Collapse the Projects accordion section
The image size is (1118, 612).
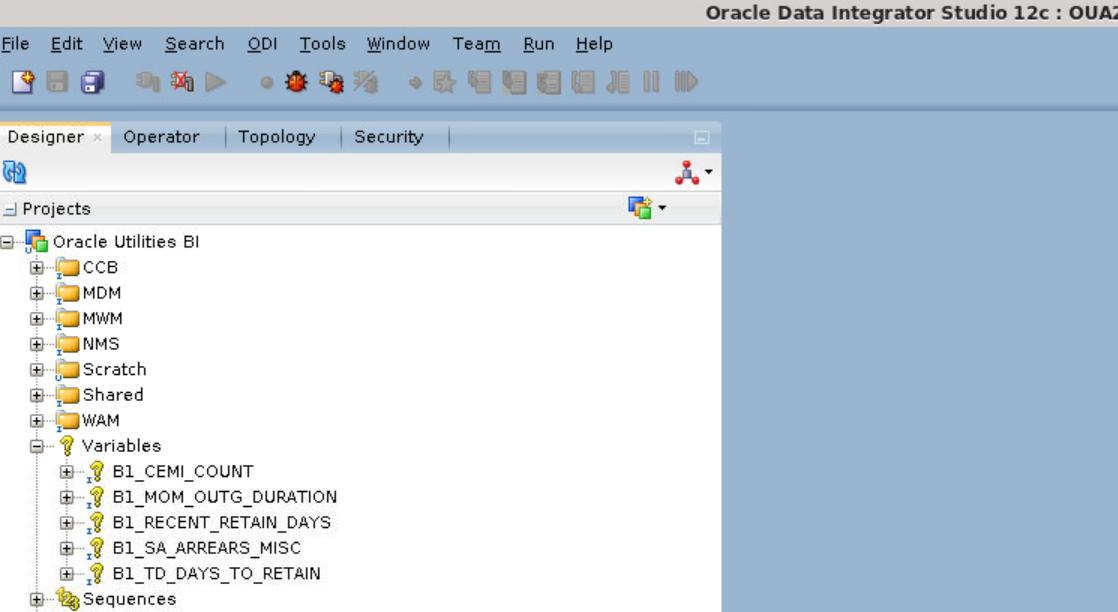10,209
